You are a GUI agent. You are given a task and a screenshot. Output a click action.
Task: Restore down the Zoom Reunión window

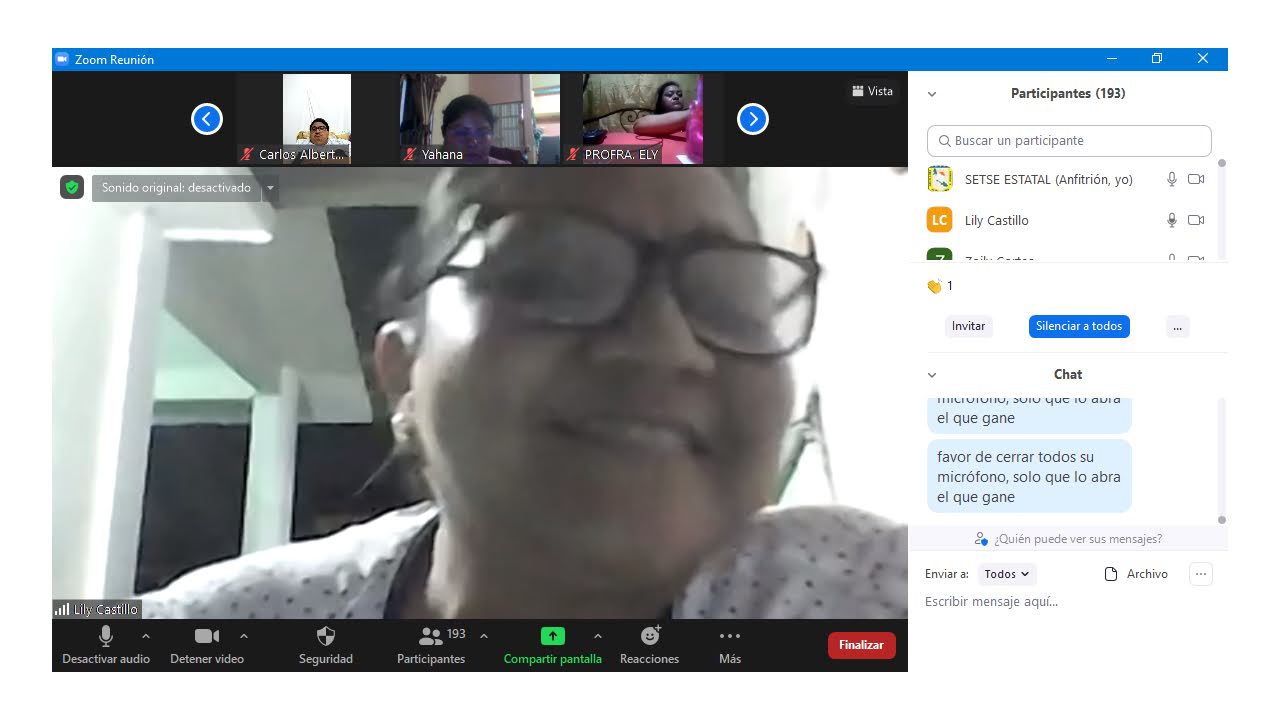[x=1157, y=59]
